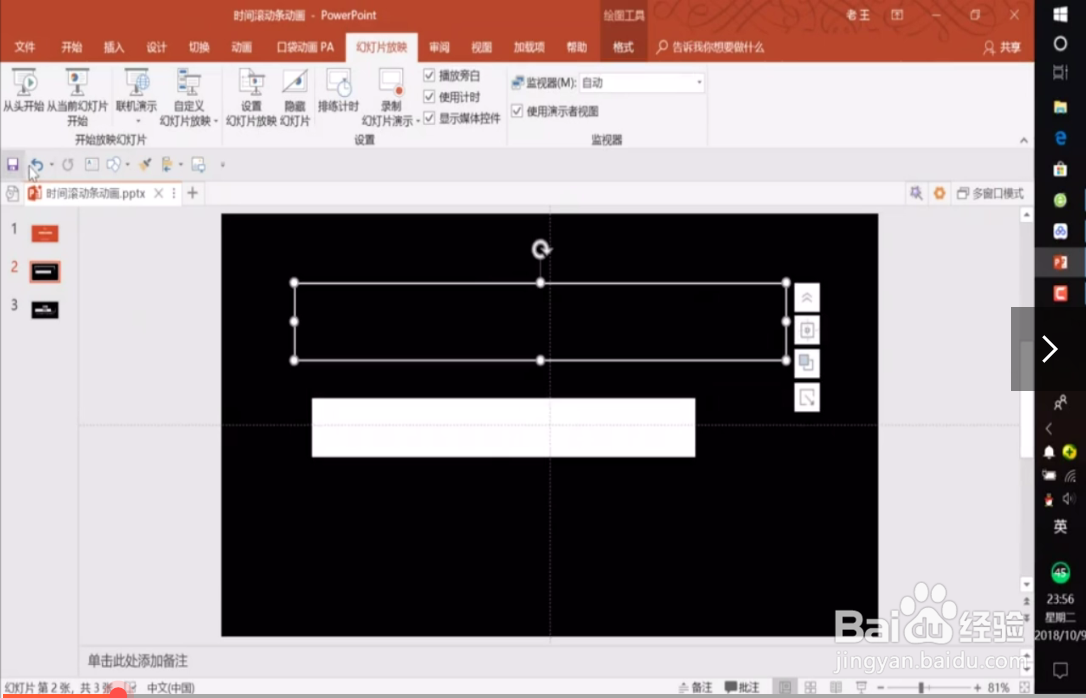This screenshot has height=698, width=1086.
Task: Click the Save icon in quick access toolbar
Action: point(12,164)
